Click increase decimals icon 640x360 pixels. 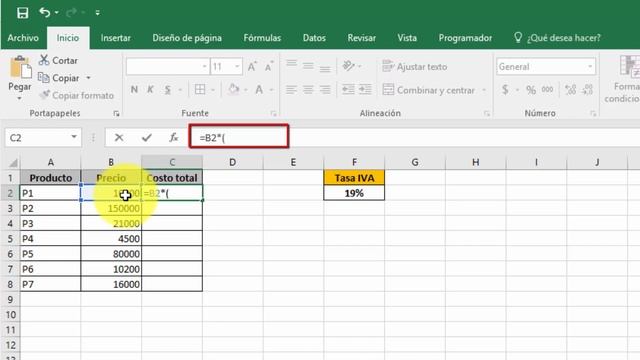click(x=570, y=89)
